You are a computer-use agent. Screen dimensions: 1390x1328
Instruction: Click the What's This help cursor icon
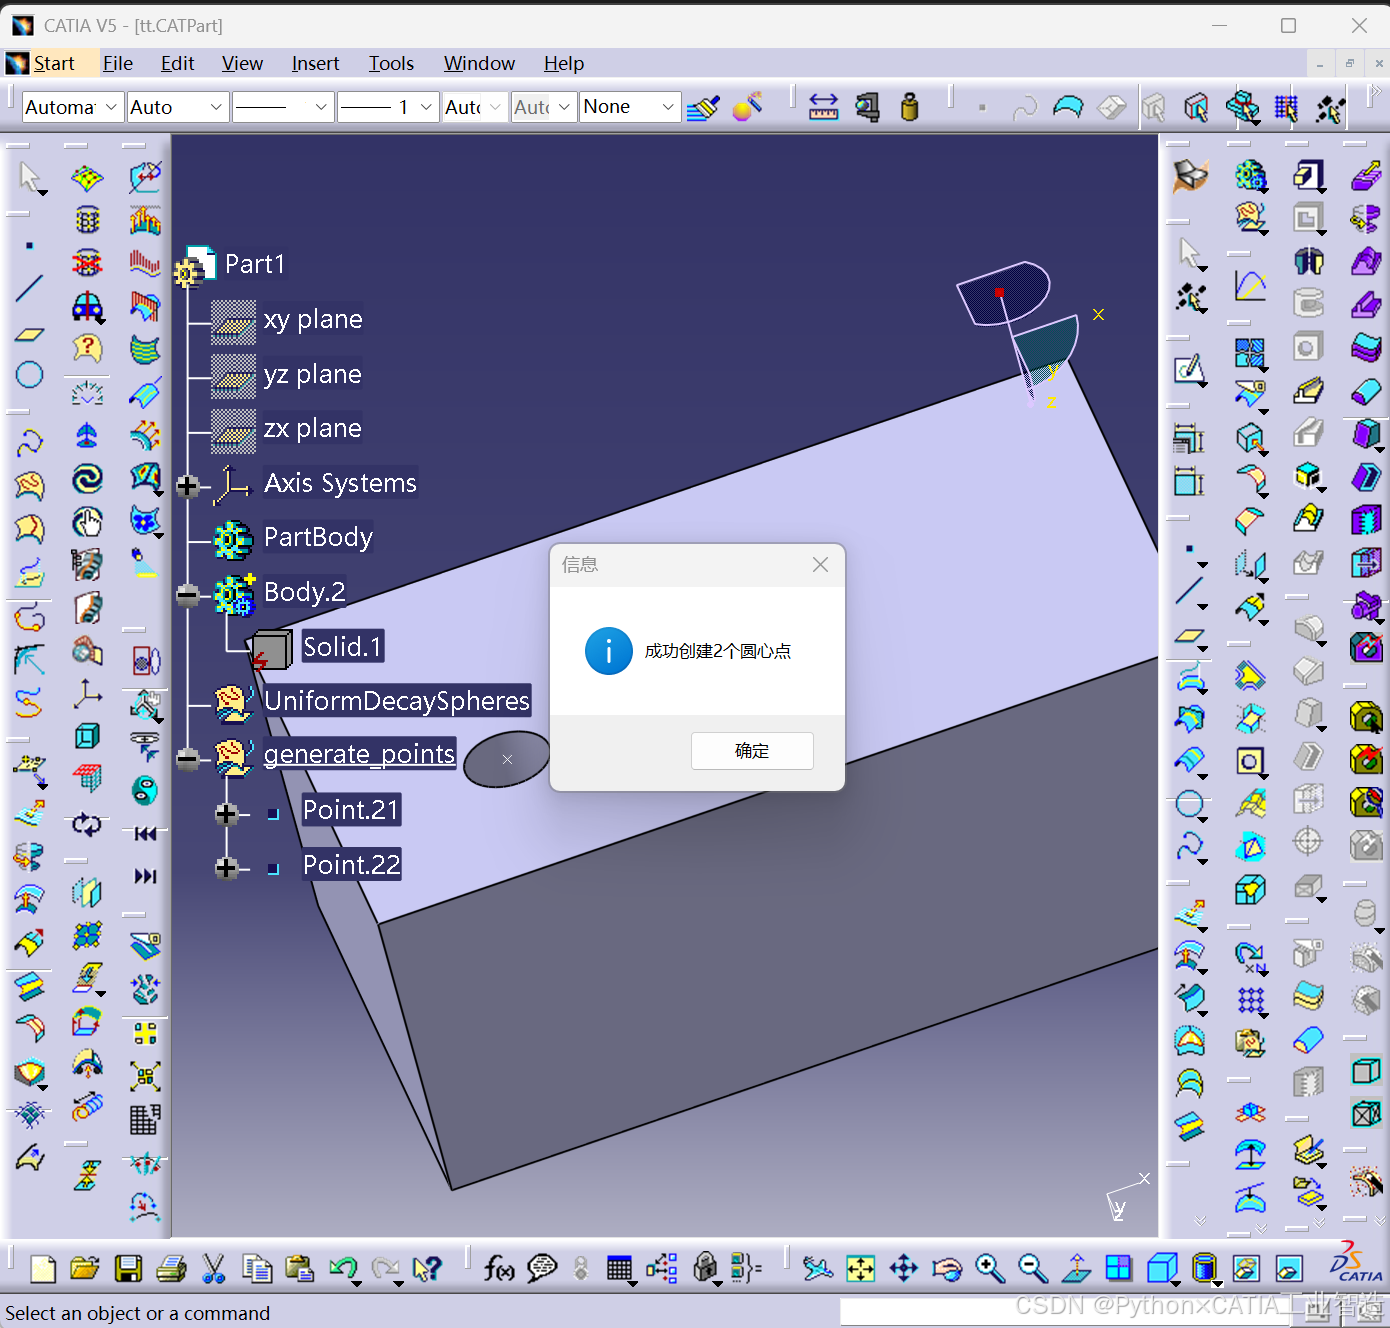coord(427,1269)
